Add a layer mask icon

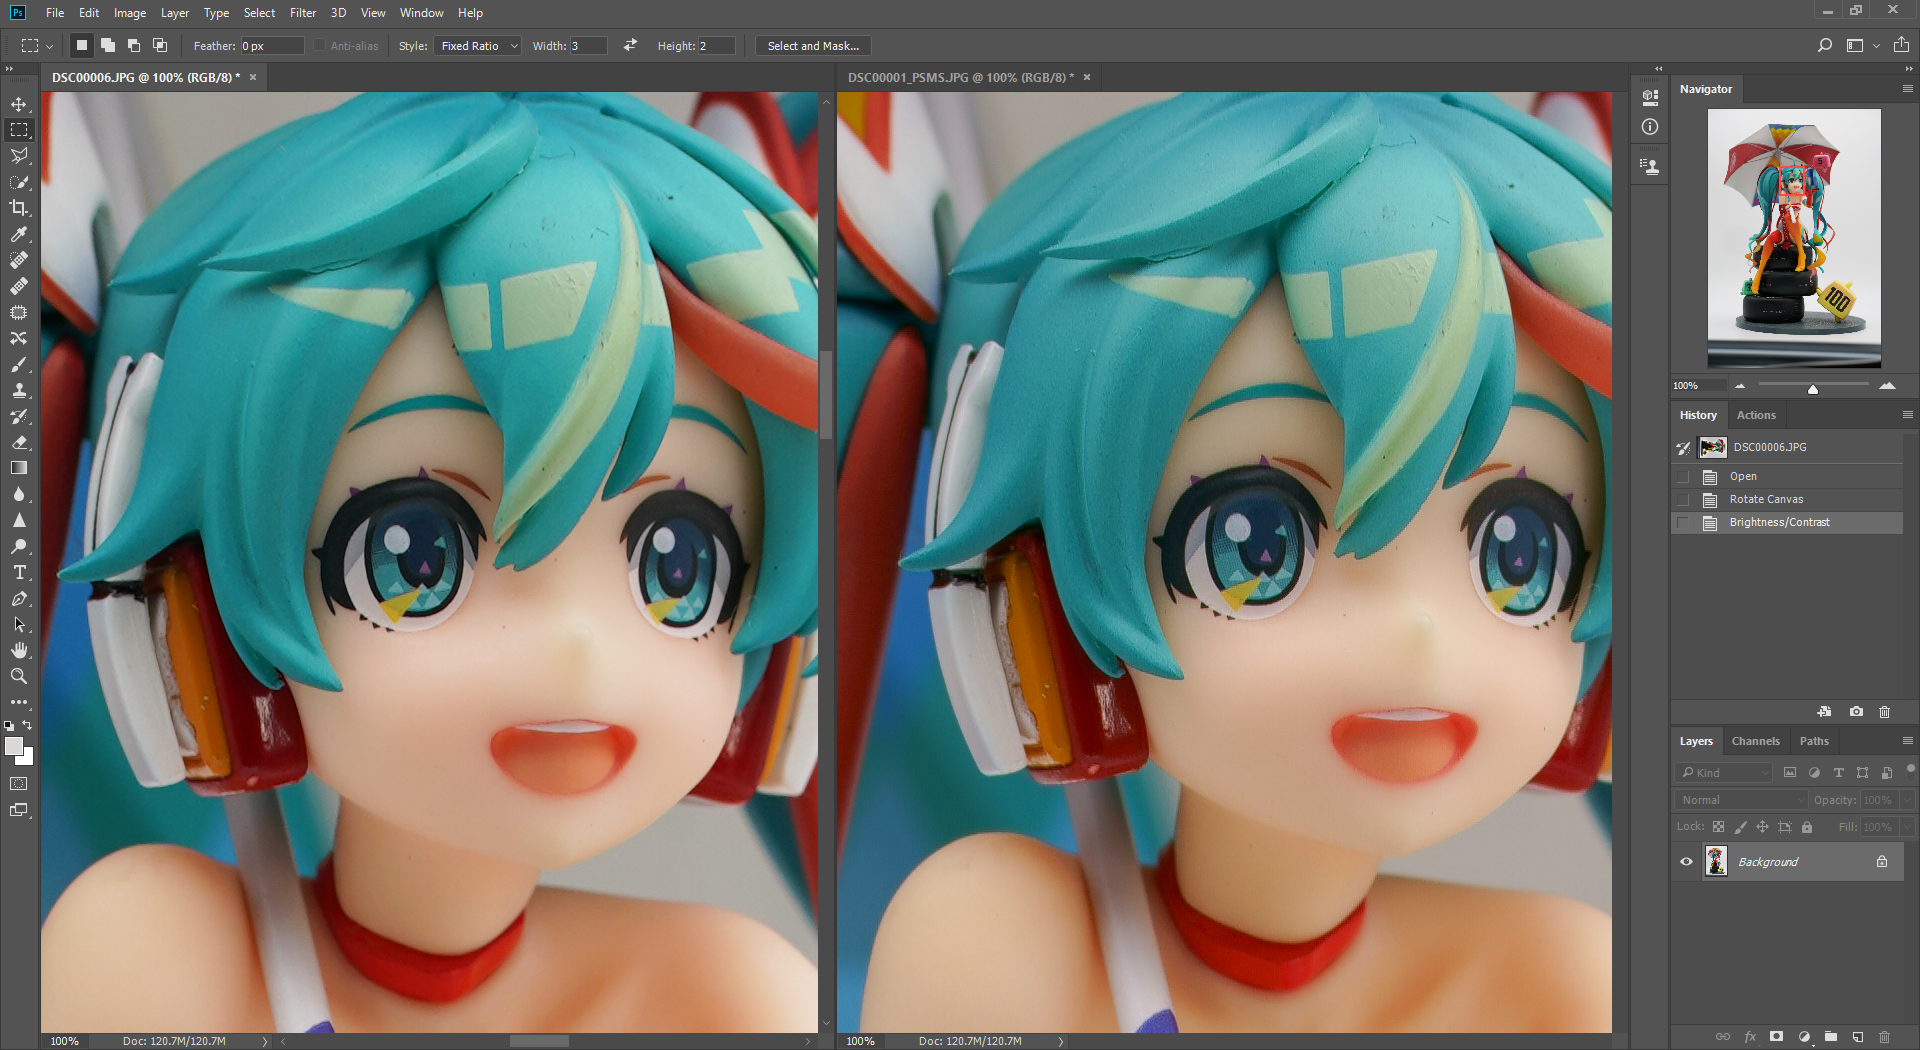click(1776, 1037)
